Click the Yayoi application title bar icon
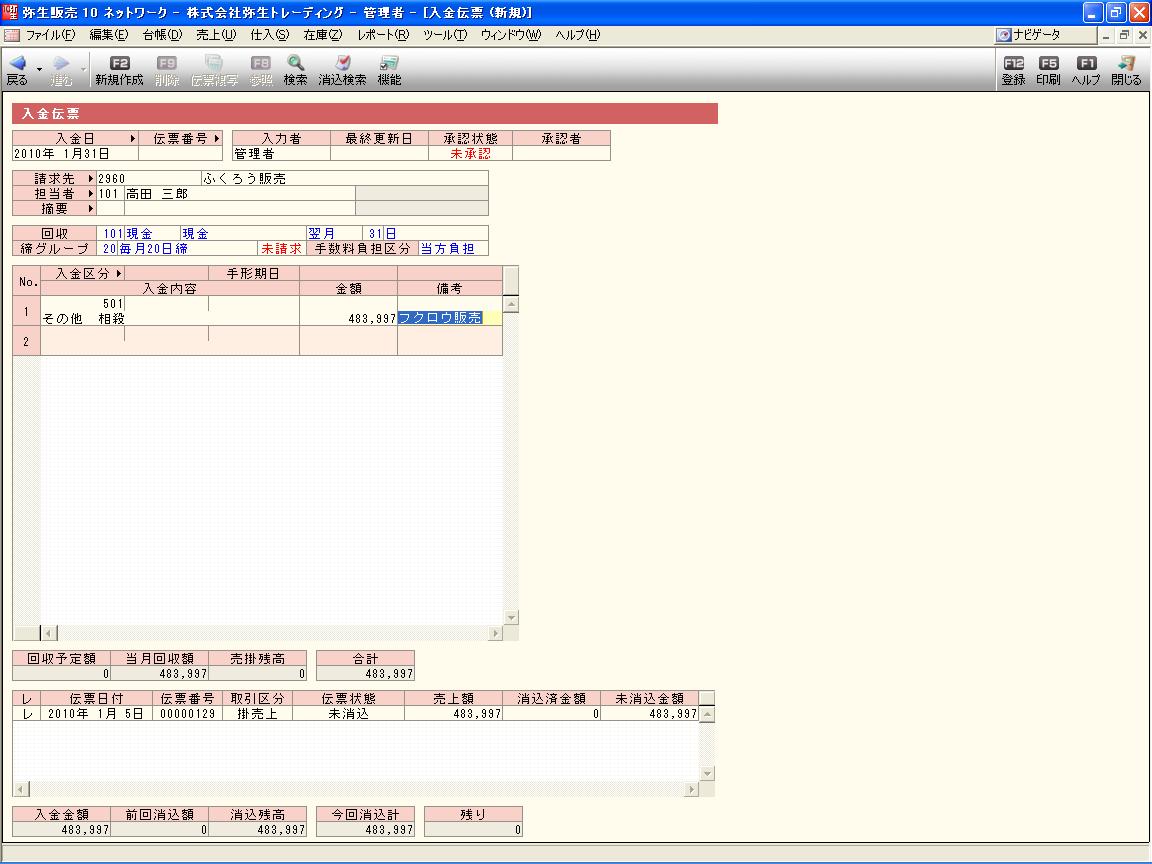This screenshot has height=864, width=1152. [10, 12]
